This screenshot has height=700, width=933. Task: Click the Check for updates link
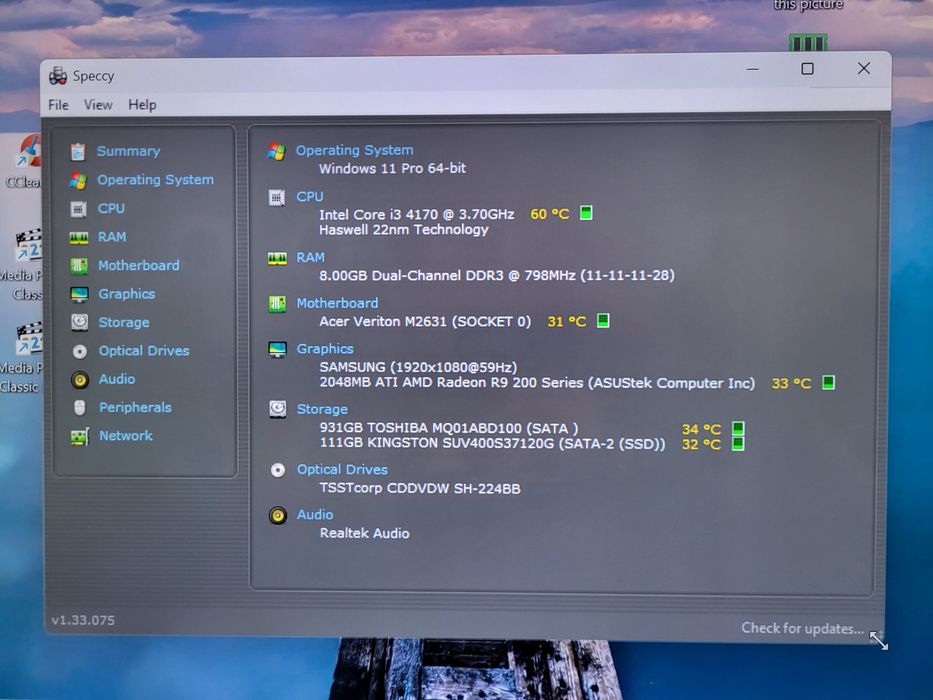[x=802, y=629]
